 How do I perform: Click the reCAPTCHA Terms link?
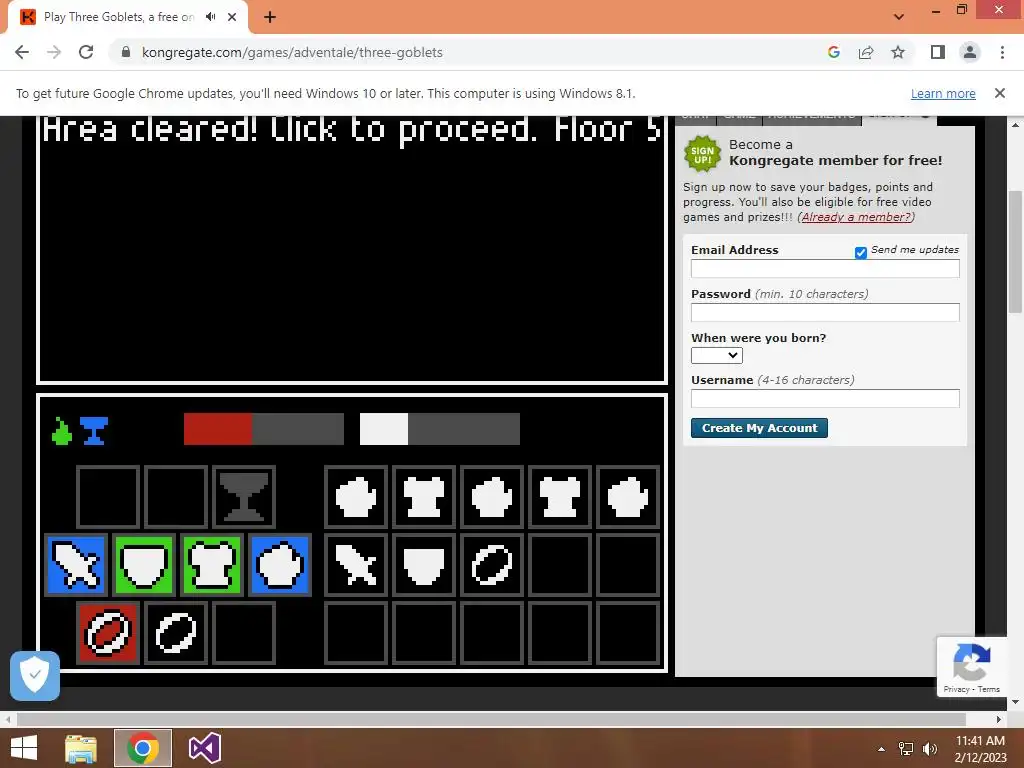pos(989,689)
